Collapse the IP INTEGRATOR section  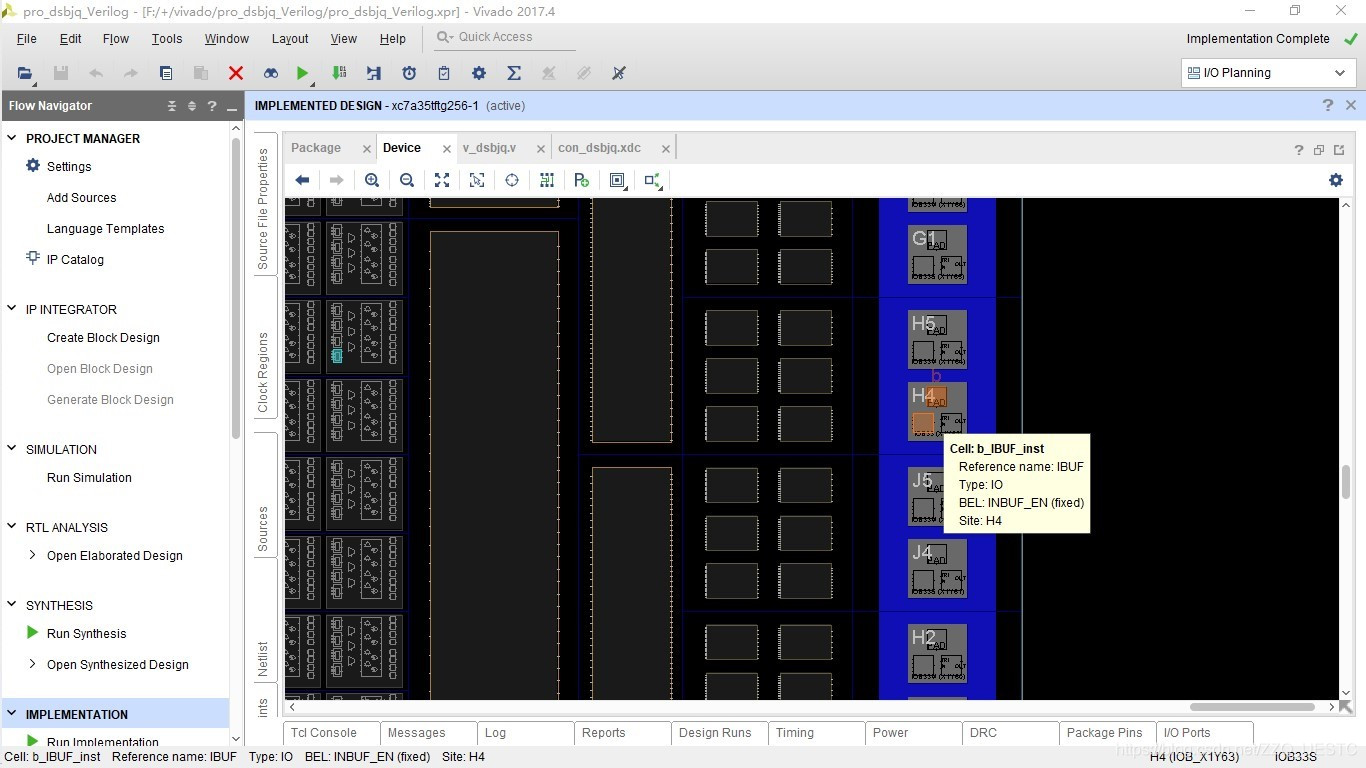click(12, 309)
